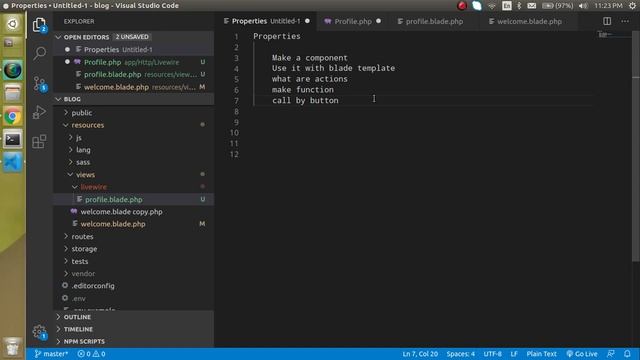Switch to the Profile.php tab
The width and height of the screenshot is (640, 360).
click(353, 21)
